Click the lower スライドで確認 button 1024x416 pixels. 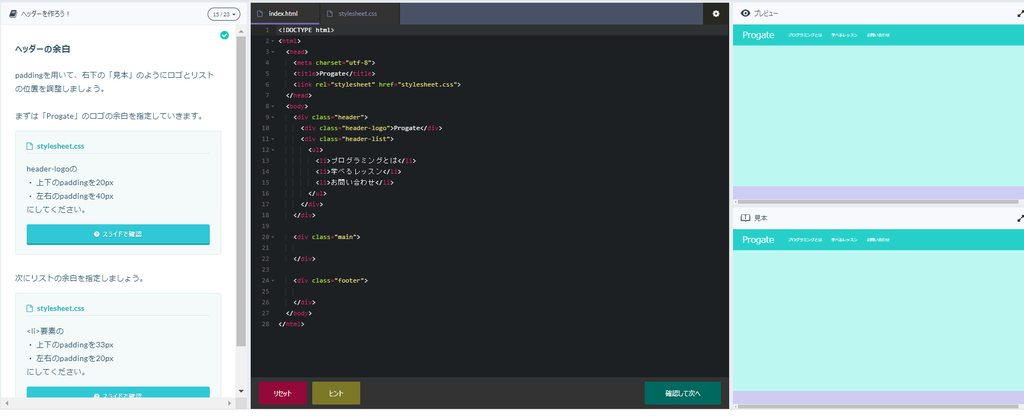118,392
